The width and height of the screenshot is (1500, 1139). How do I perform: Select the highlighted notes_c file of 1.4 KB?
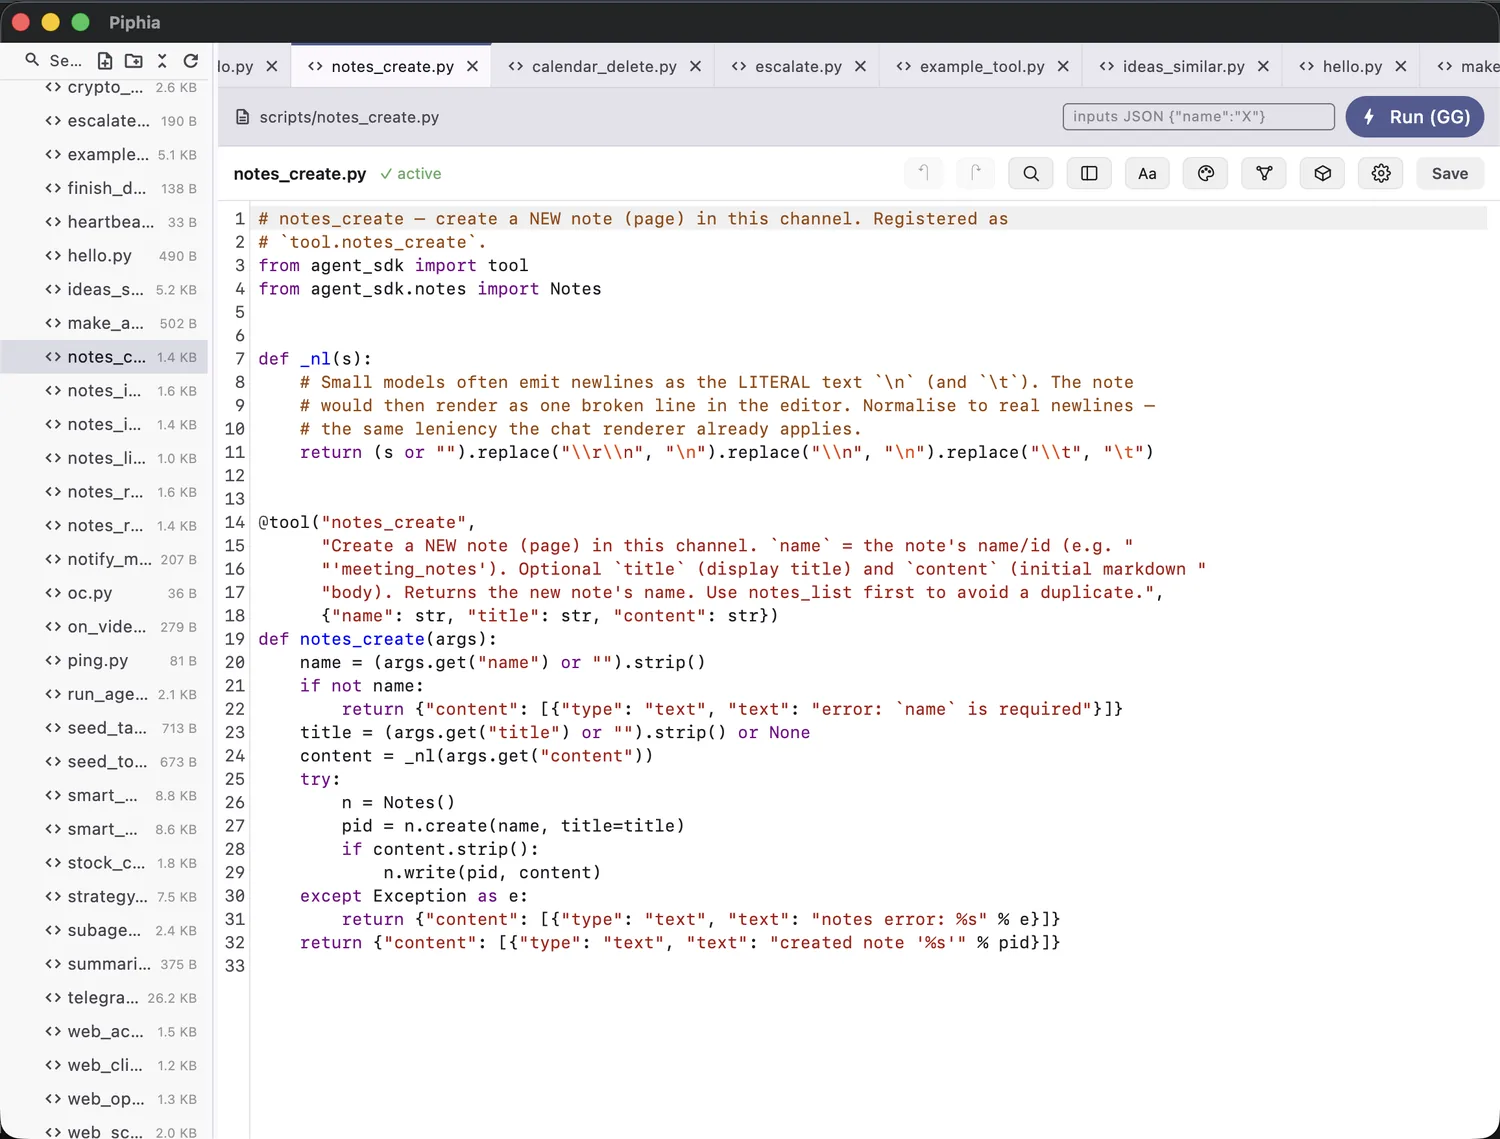[105, 357]
